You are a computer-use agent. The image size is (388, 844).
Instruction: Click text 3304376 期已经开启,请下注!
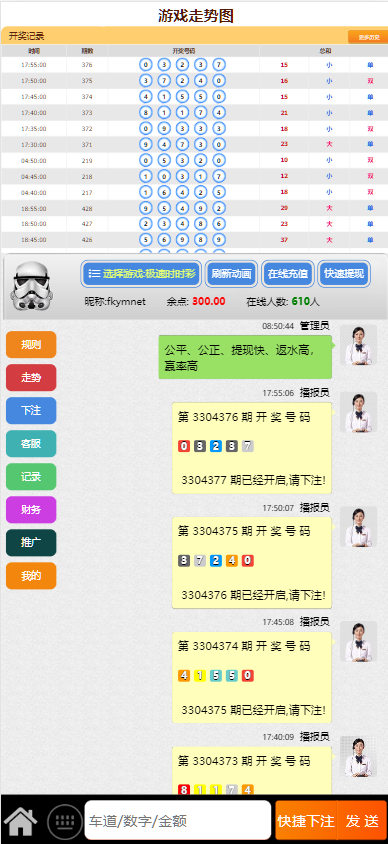click(x=253, y=595)
